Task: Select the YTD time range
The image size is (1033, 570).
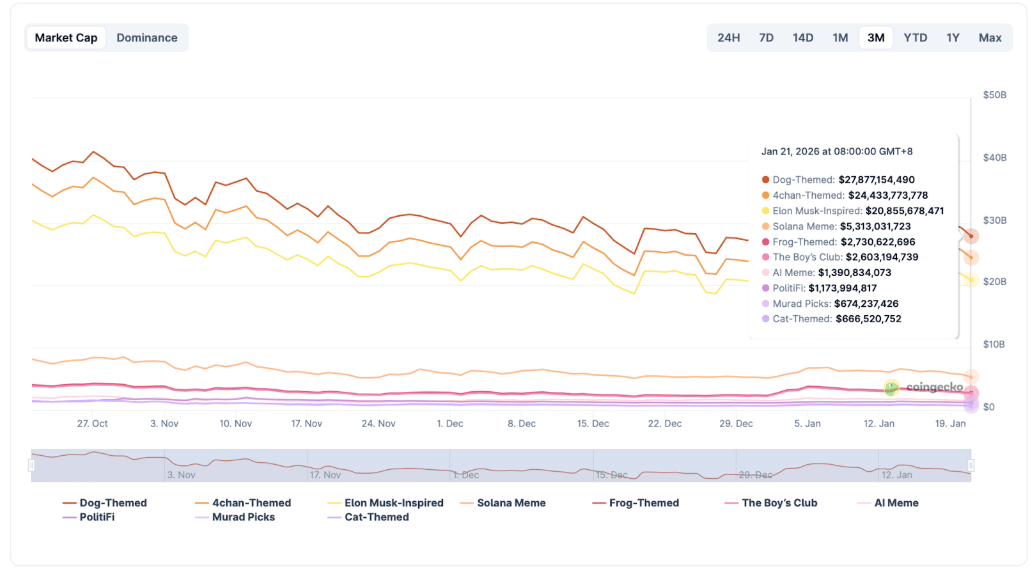Action: pyautogui.click(x=915, y=38)
